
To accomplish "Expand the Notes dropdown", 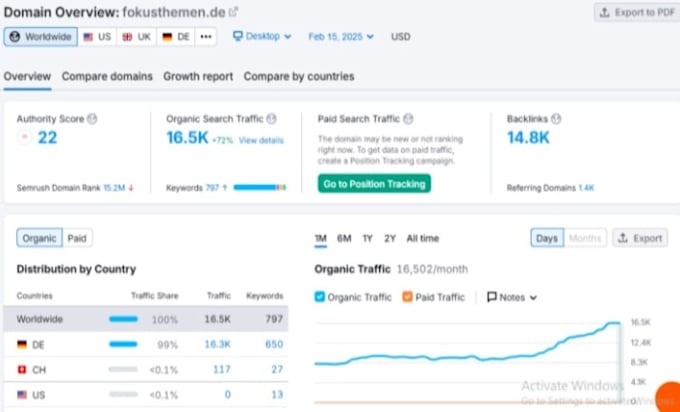I will [x=512, y=297].
